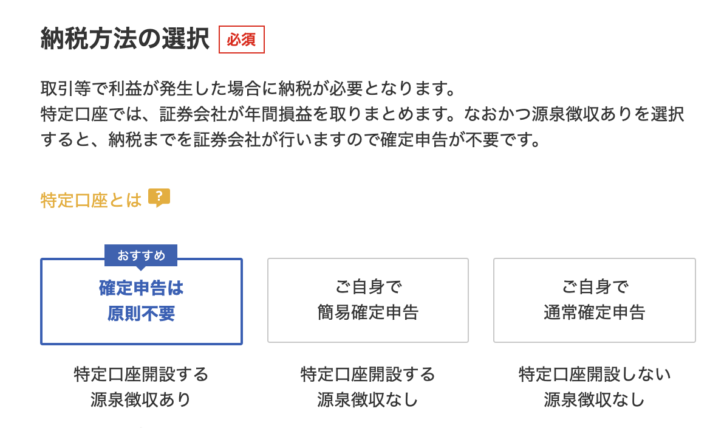The height and width of the screenshot is (428, 724).
Task: Click the 通常確定申告 text in the right box
Action: (594, 313)
